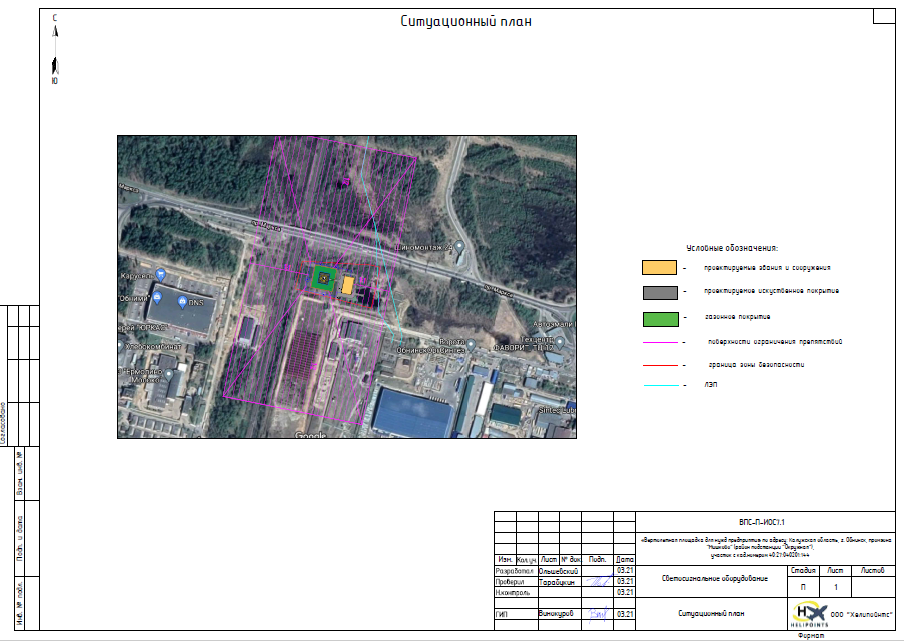
Task: Click the signature in the Винокуров row
Action: pos(598,614)
